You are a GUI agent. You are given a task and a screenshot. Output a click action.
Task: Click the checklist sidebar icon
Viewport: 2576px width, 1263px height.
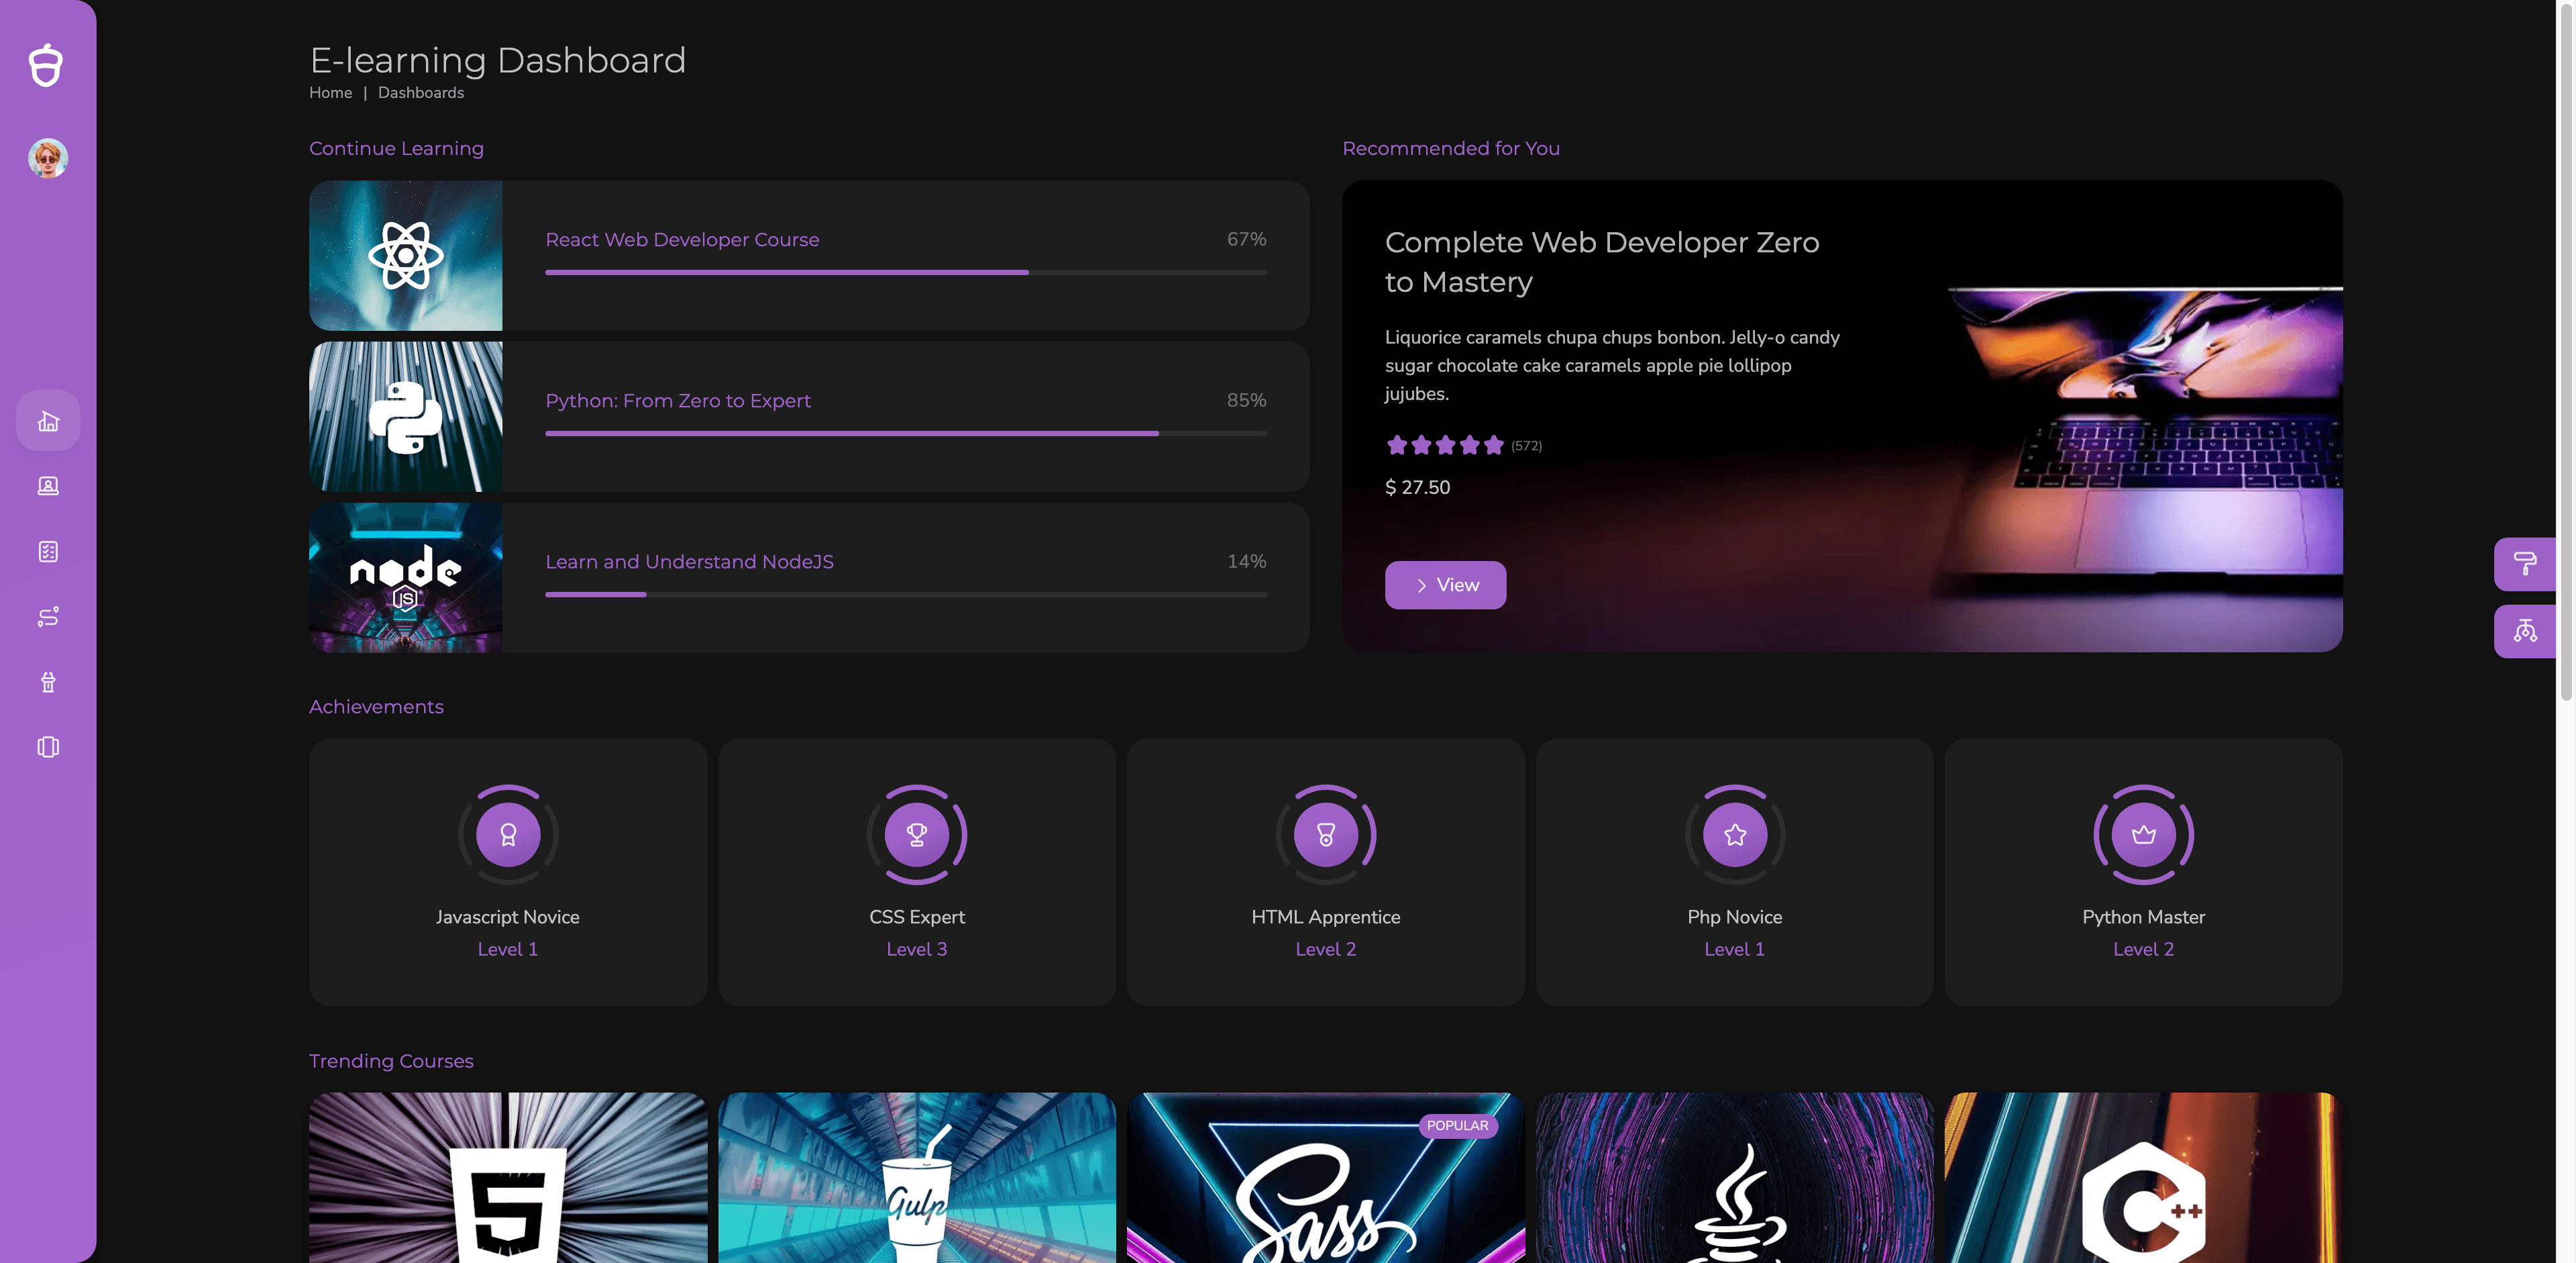[48, 552]
